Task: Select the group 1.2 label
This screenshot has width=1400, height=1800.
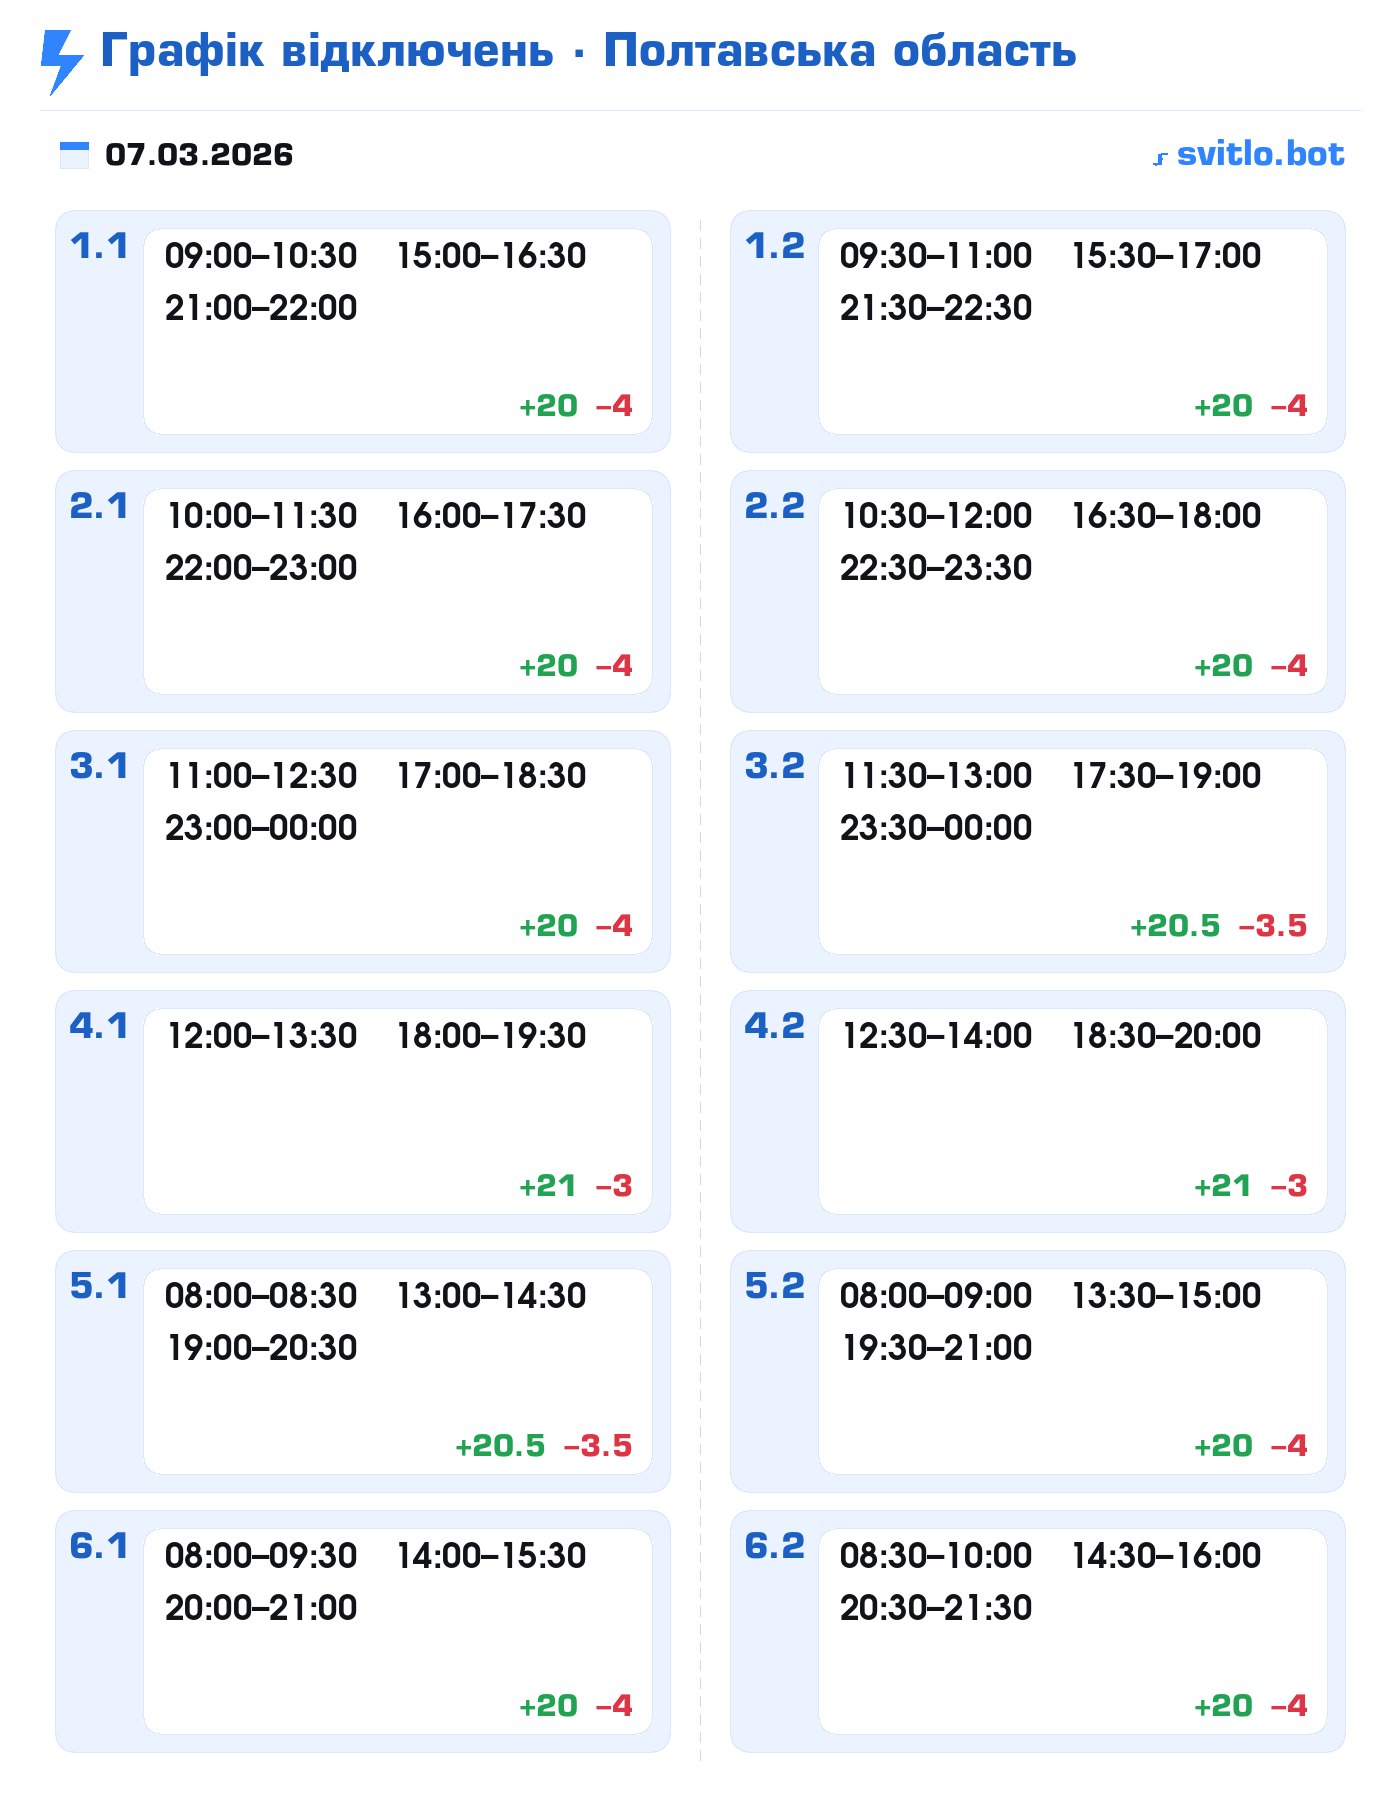Action: pyautogui.click(x=774, y=246)
